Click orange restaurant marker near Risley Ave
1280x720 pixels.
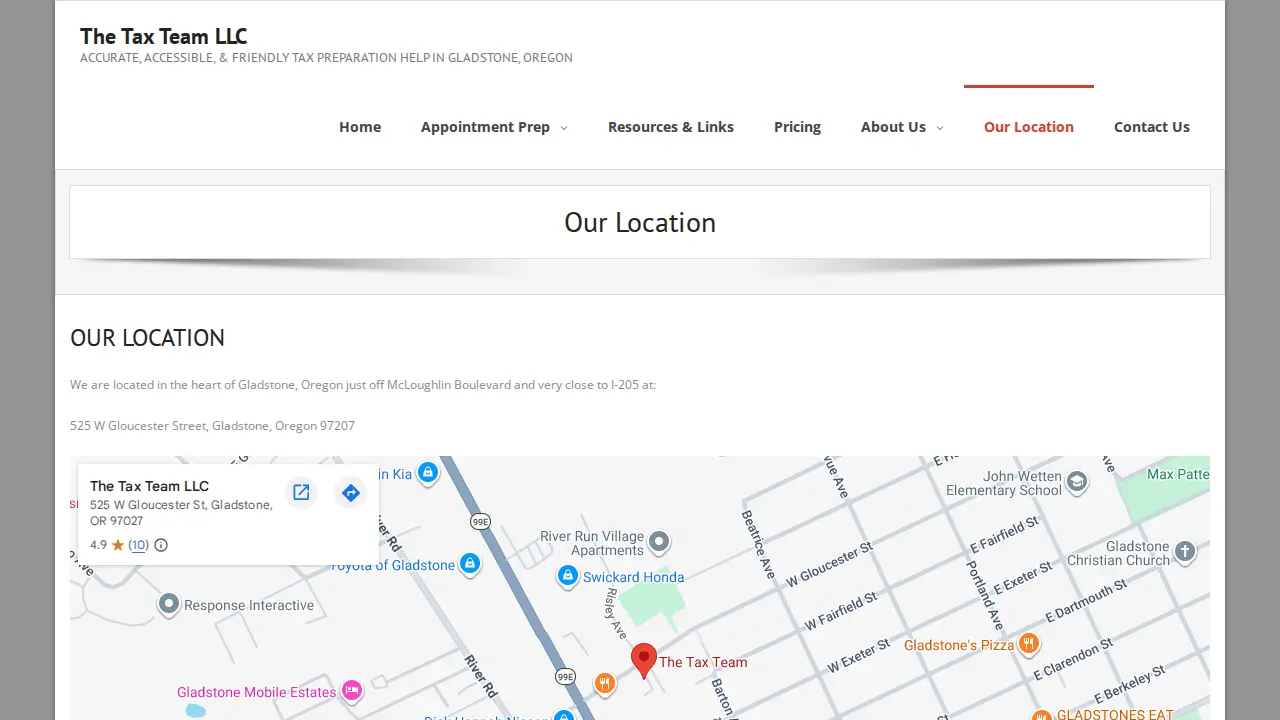pyautogui.click(x=604, y=684)
